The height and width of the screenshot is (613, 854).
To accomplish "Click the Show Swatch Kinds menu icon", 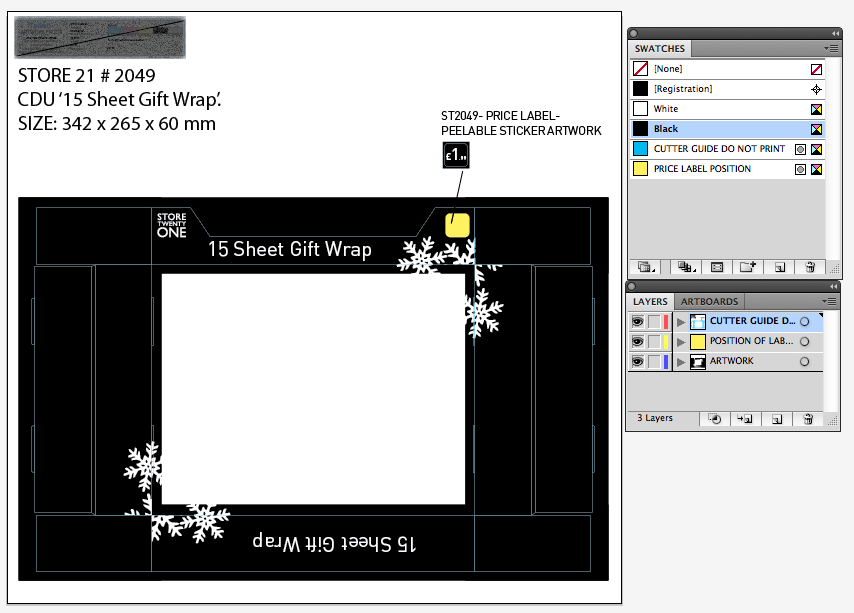I will pos(686,267).
